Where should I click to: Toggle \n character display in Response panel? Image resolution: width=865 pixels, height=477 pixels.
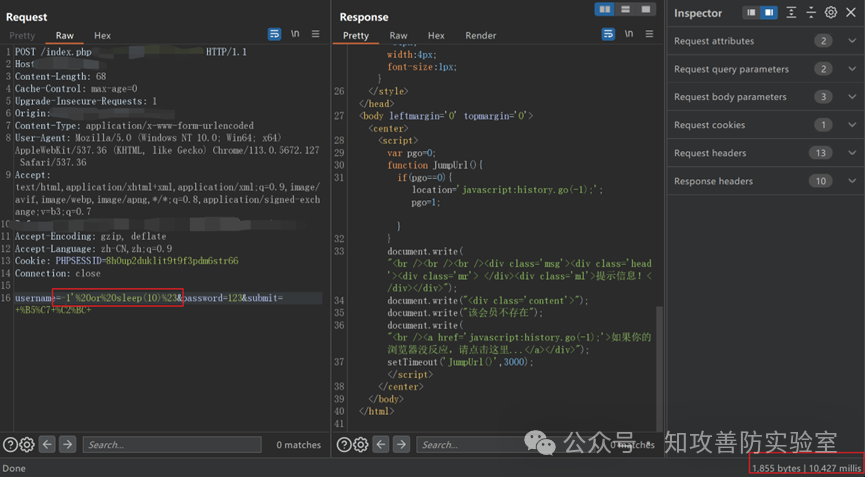tap(629, 34)
